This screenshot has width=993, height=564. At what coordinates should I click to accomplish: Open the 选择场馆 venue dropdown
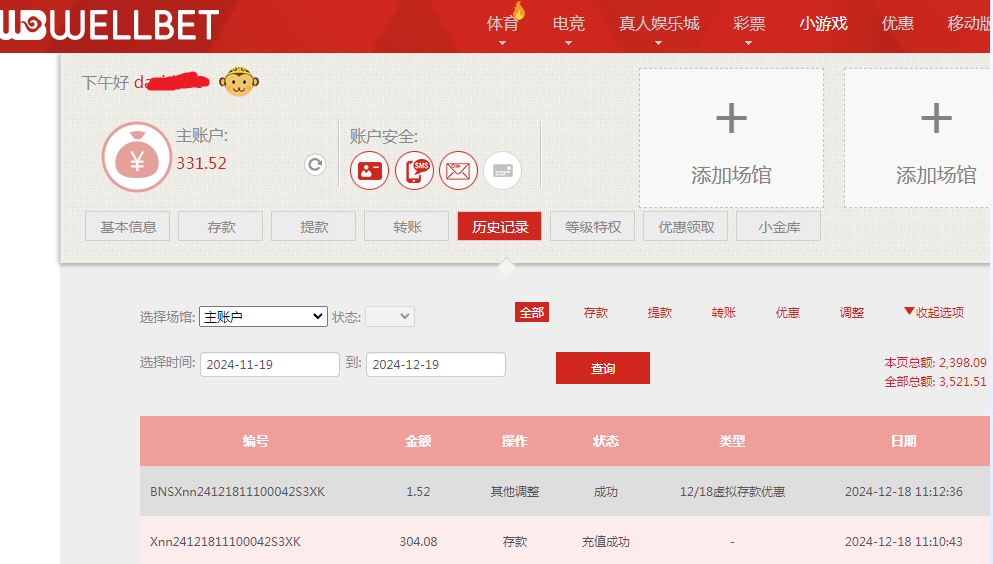click(x=263, y=317)
